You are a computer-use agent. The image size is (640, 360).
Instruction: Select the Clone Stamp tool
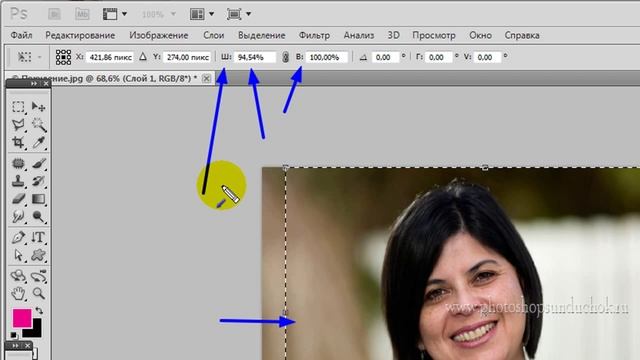[x=18, y=181]
